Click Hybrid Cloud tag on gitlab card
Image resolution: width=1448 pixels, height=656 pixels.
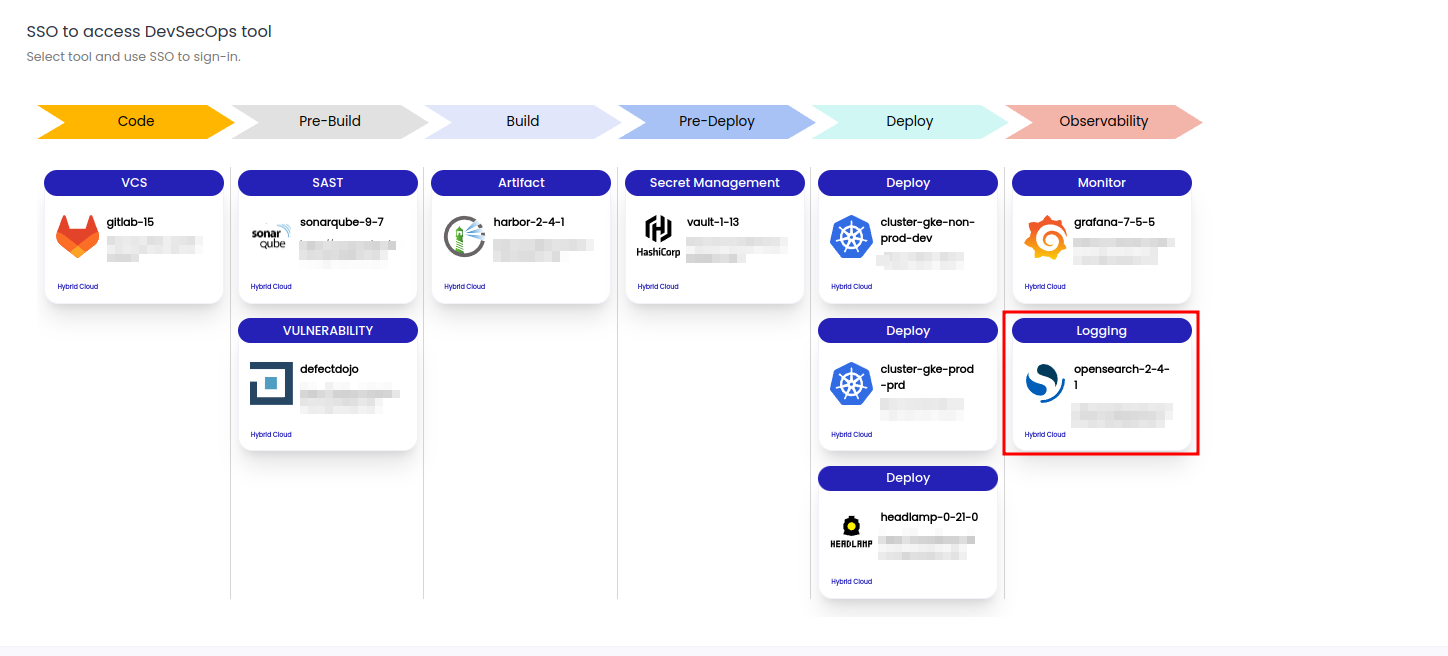tap(78, 287)
